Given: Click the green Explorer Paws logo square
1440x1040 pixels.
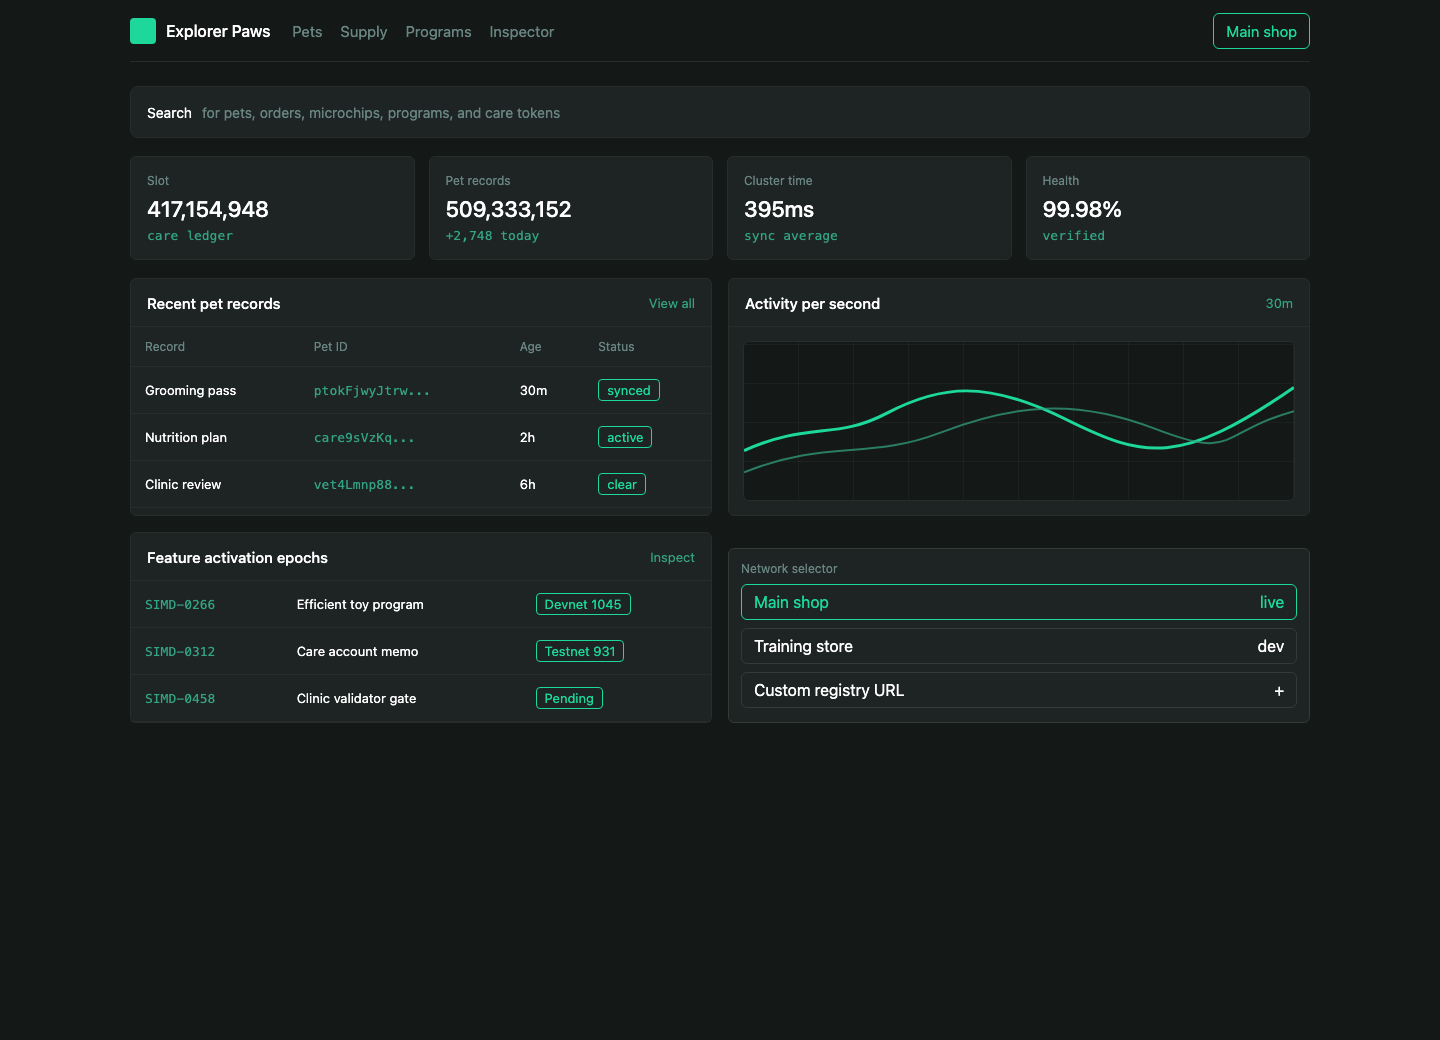Looking at the screenshot, I should (143, 31).
